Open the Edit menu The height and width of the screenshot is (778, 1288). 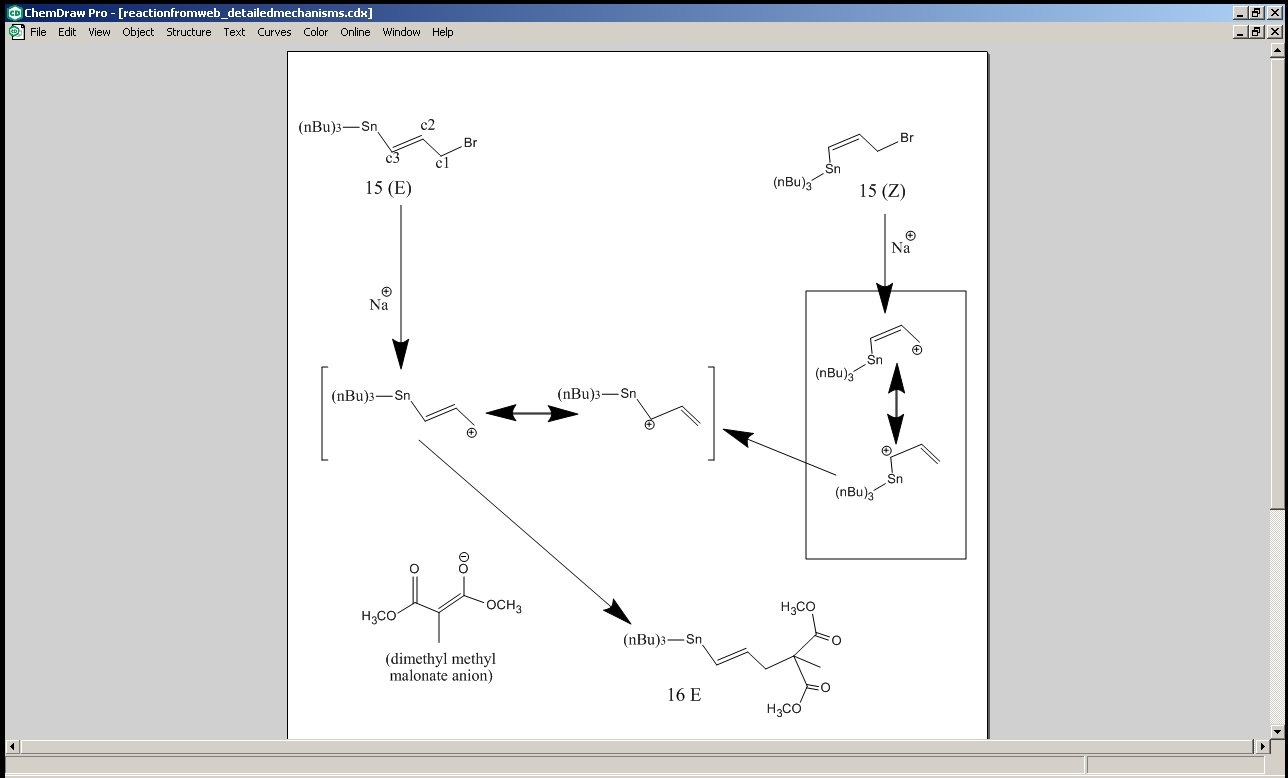tap(67, 32)
